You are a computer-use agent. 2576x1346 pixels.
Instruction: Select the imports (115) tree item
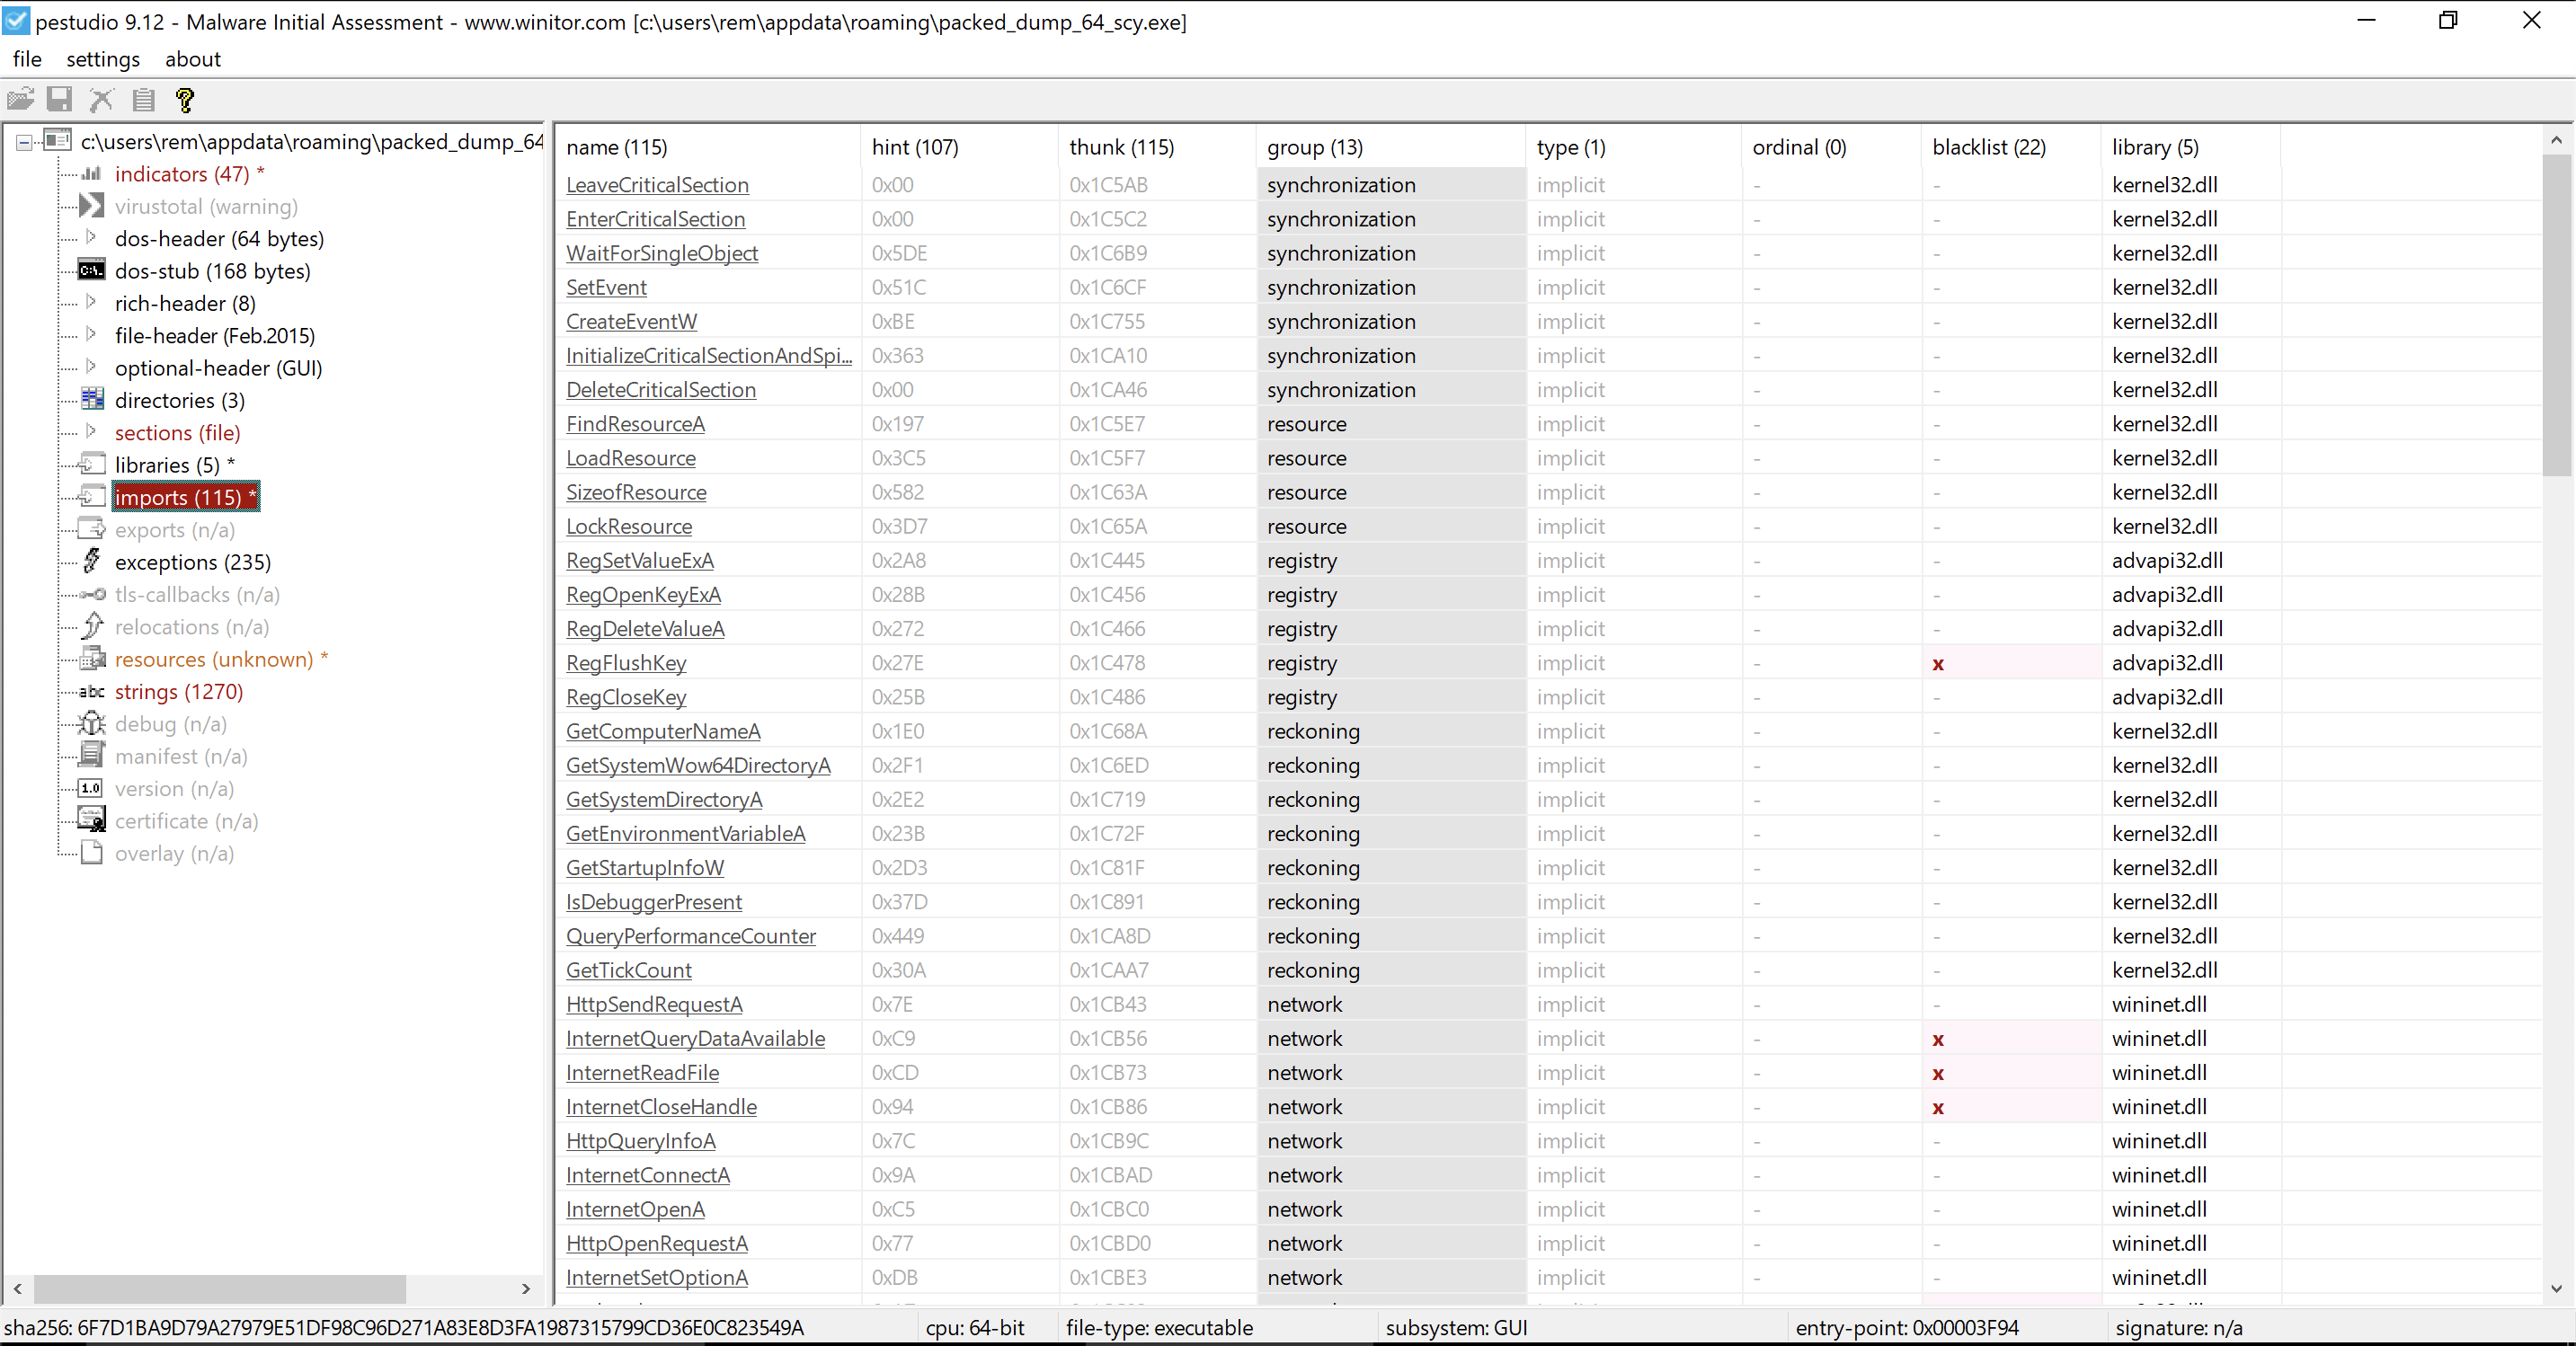185,497
